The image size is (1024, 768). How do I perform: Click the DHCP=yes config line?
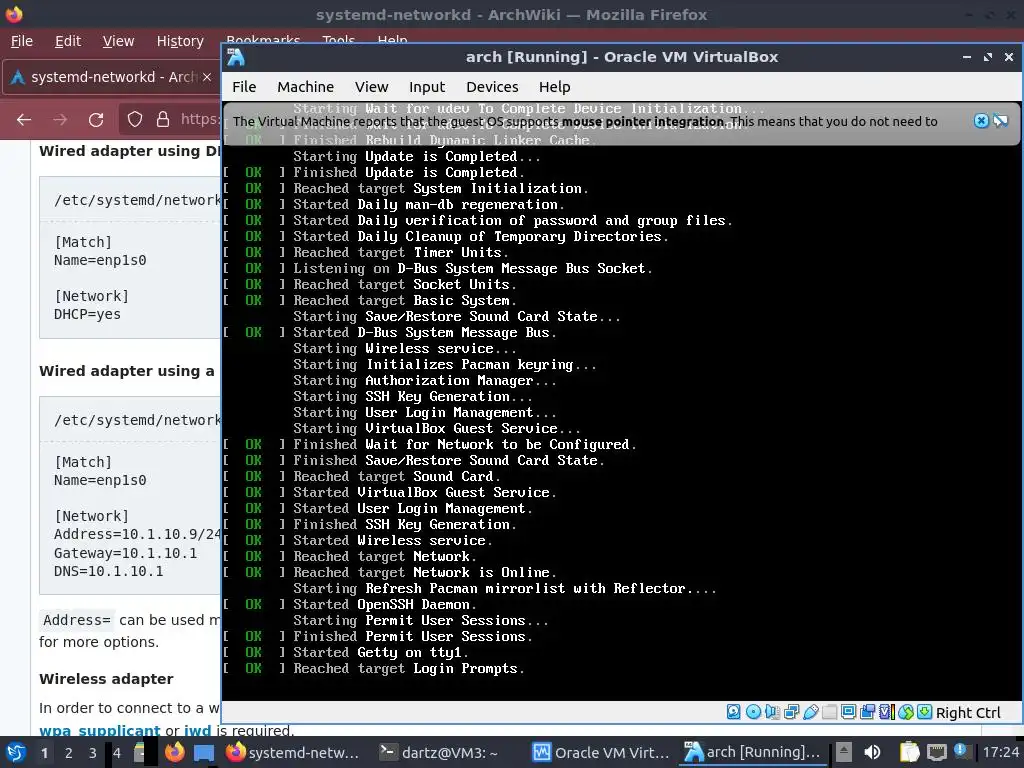coord(88,314)
